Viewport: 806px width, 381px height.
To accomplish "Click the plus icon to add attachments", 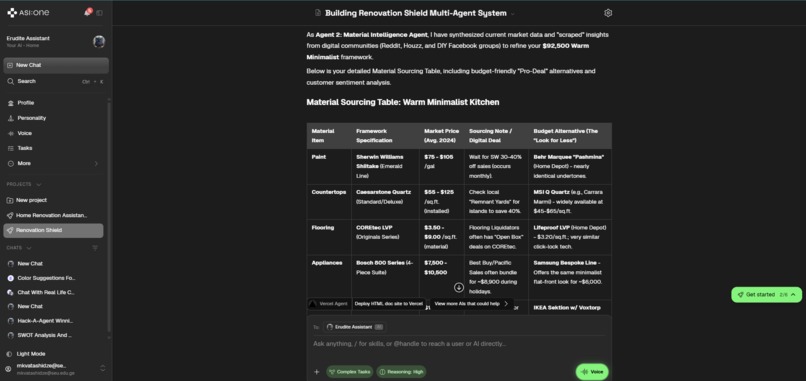I will (x=317, y=372).
